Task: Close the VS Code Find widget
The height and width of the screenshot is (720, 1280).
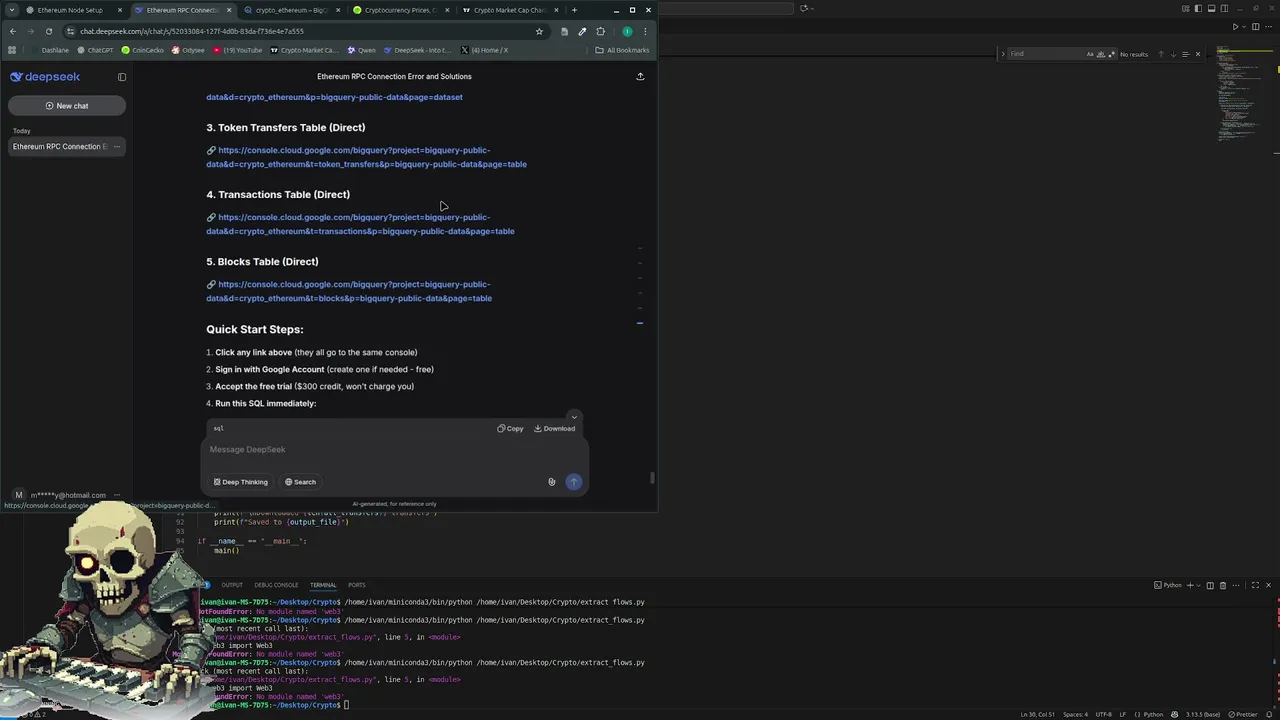Action: [1197, 54]
